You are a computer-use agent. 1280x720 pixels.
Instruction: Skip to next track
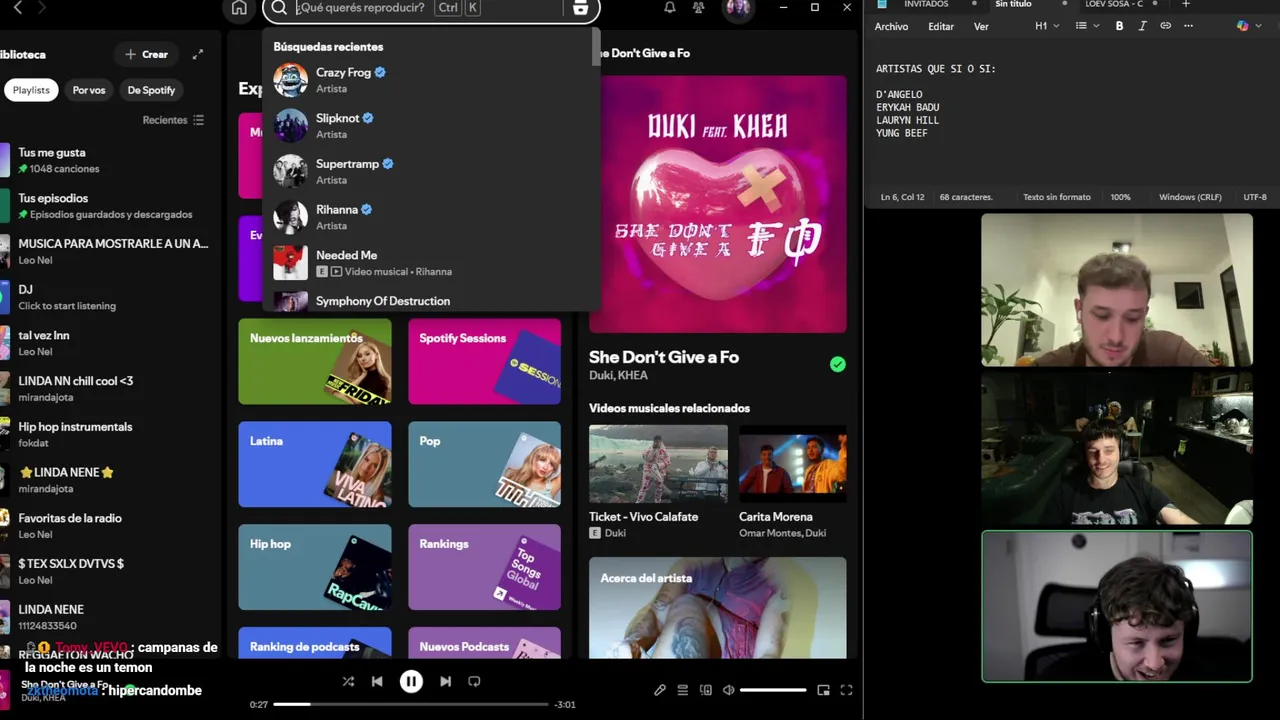click(x=445, y=681)
